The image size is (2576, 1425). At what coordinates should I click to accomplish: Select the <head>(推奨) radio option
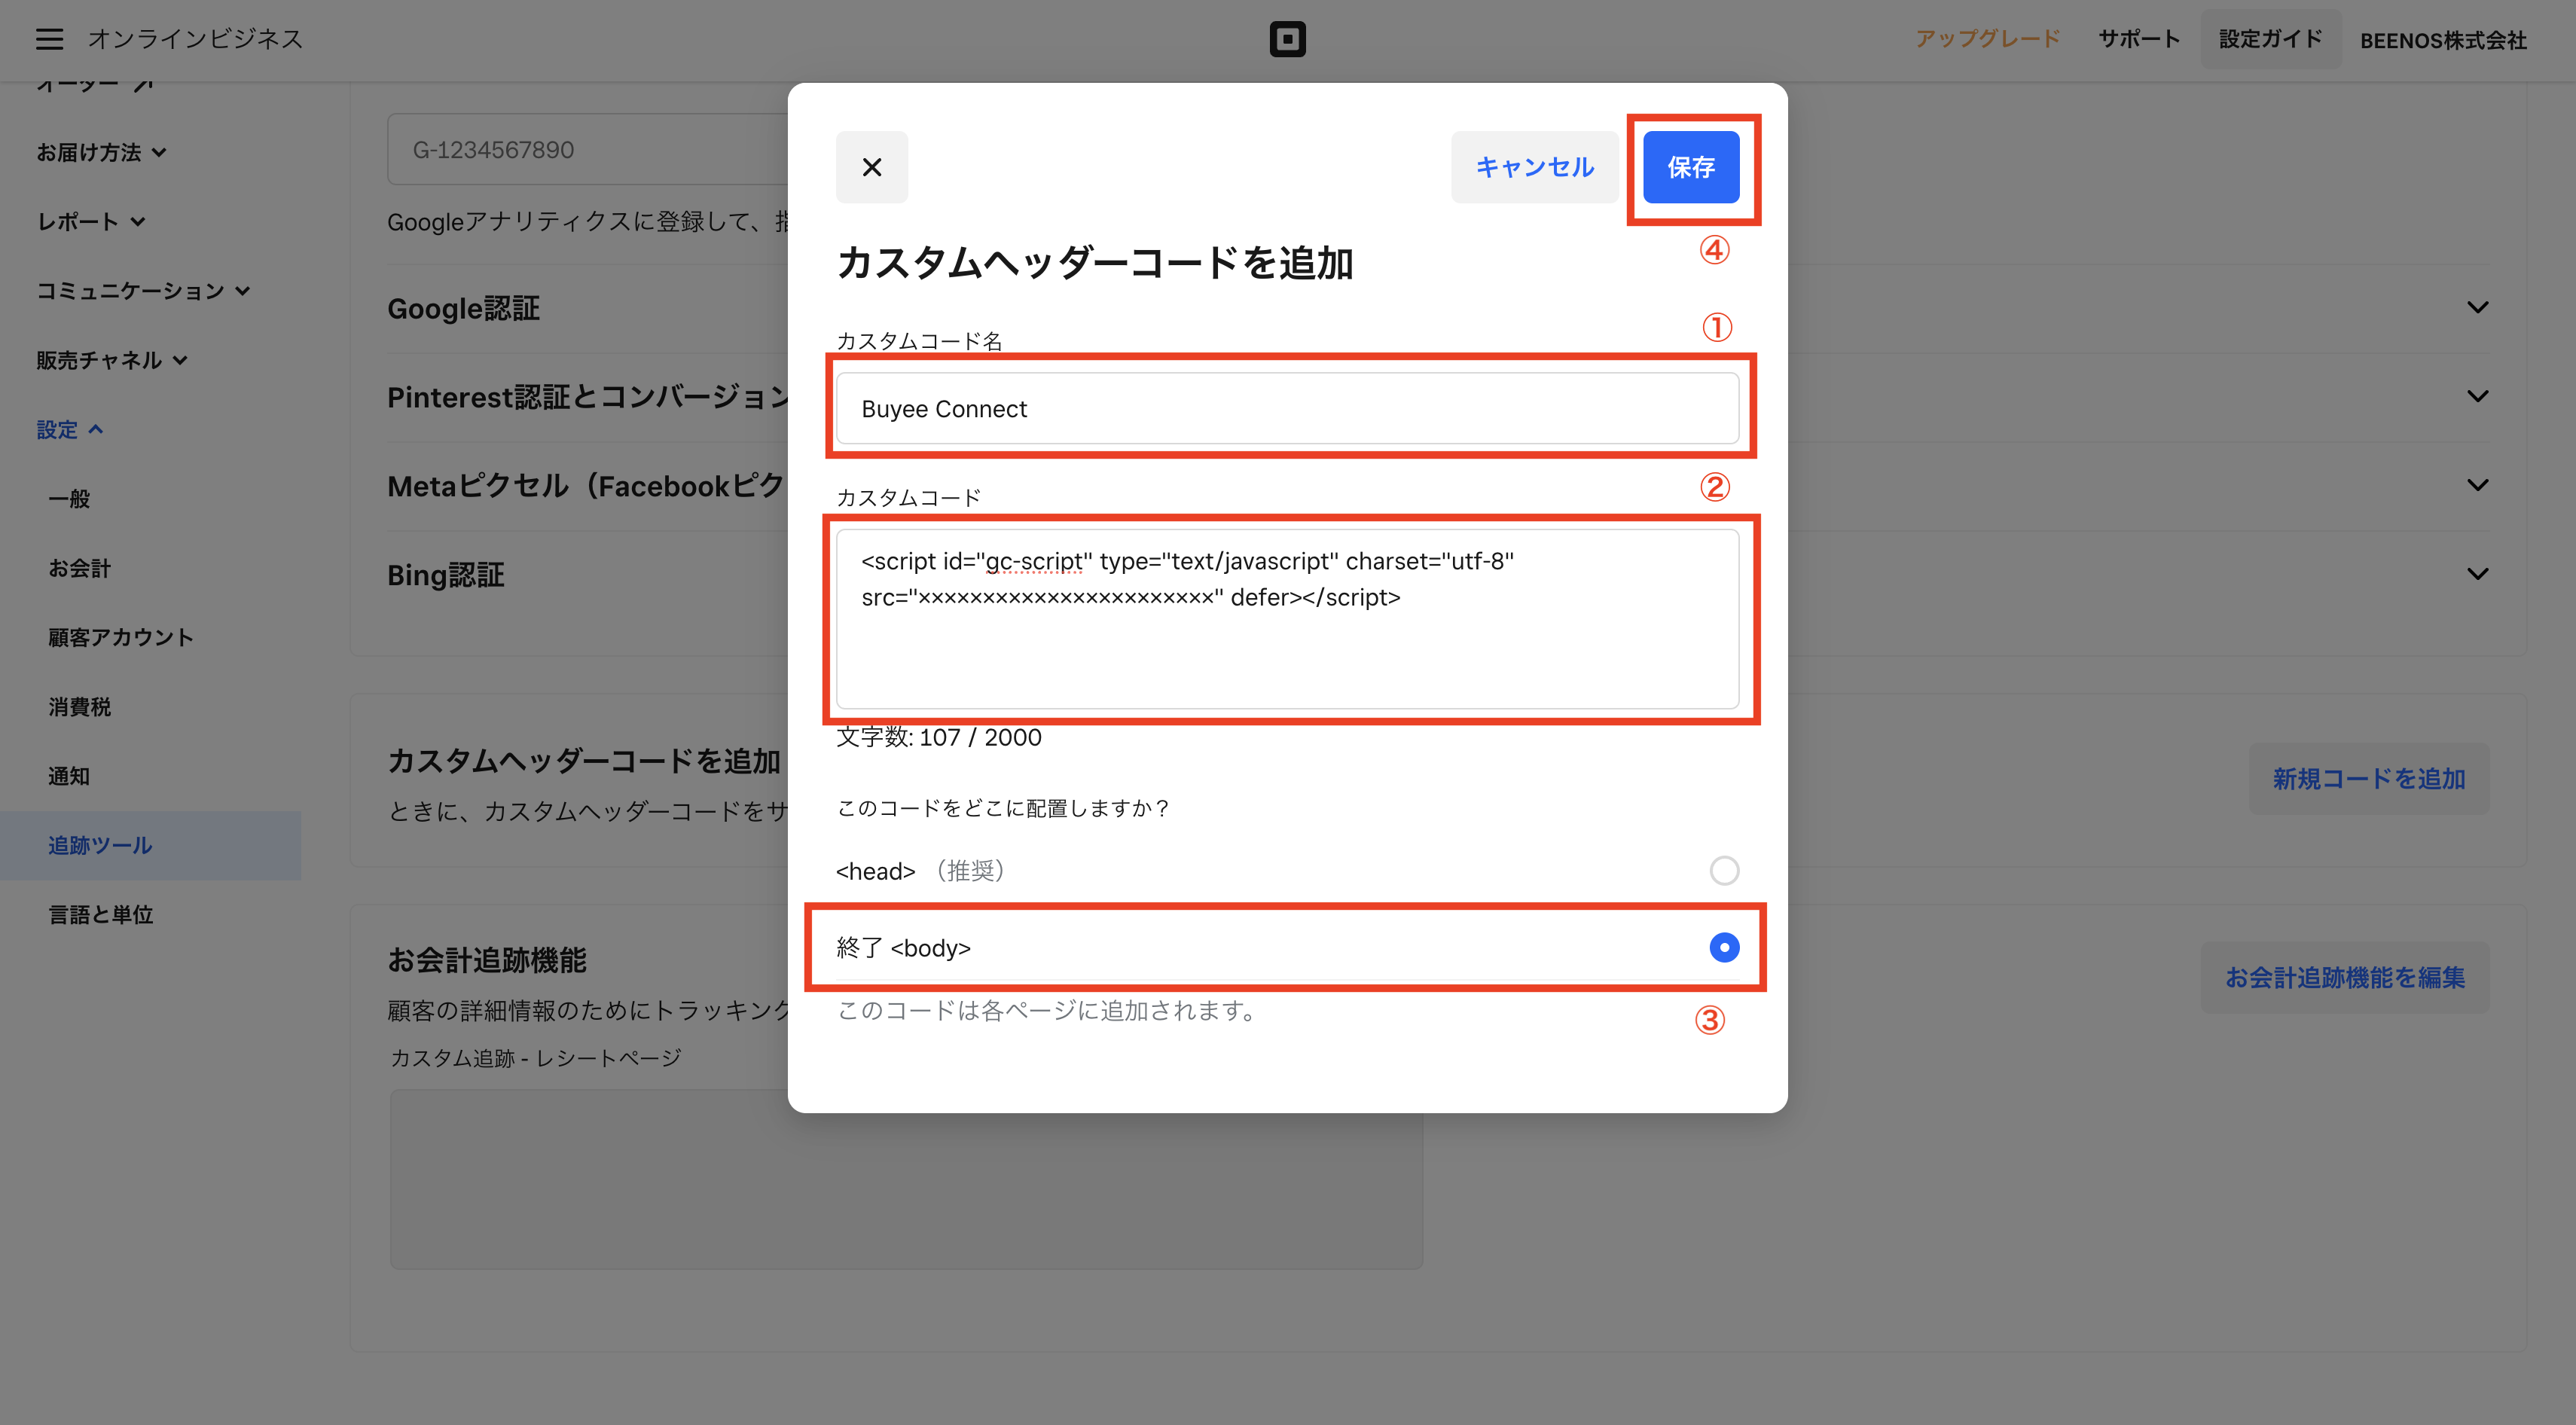click(x=1724, y=870)
